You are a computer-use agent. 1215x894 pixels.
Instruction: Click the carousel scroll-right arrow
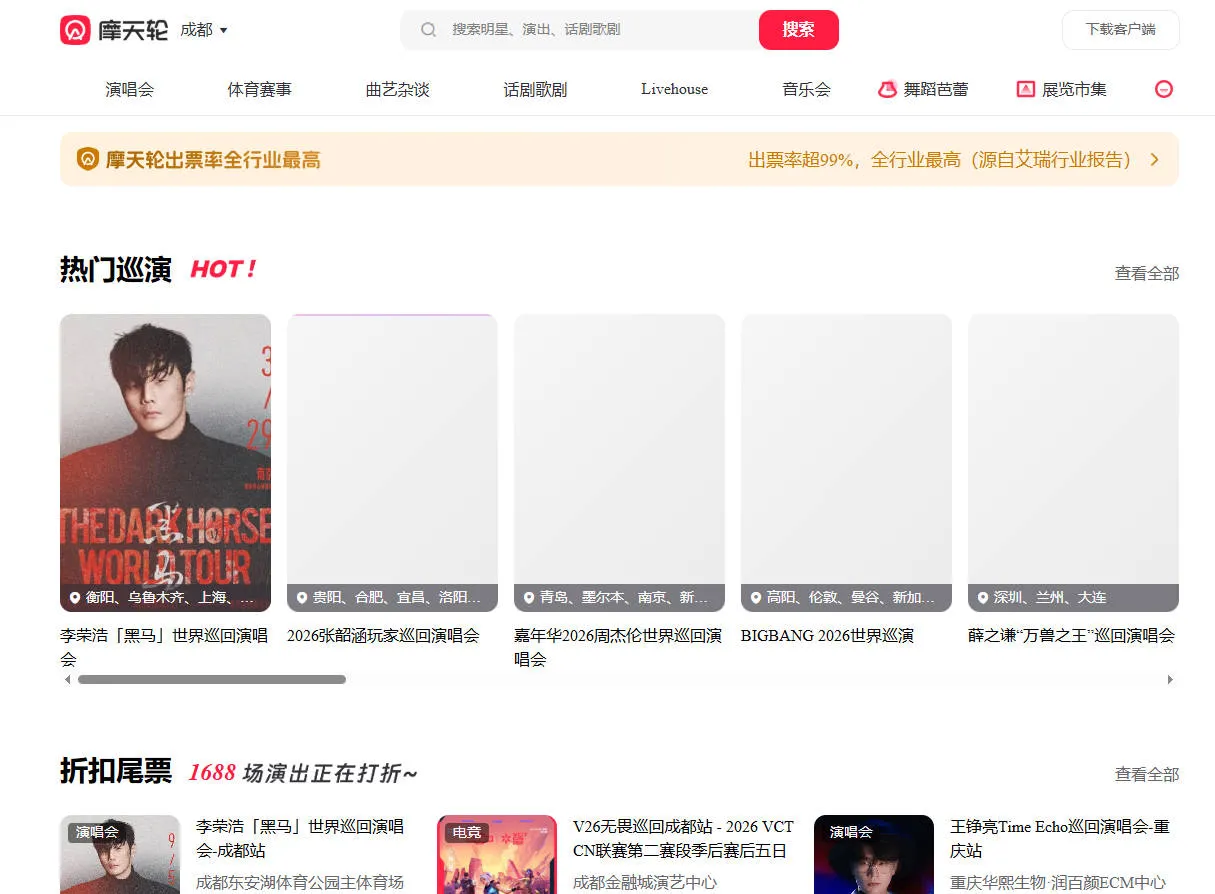coord(1170,679)
